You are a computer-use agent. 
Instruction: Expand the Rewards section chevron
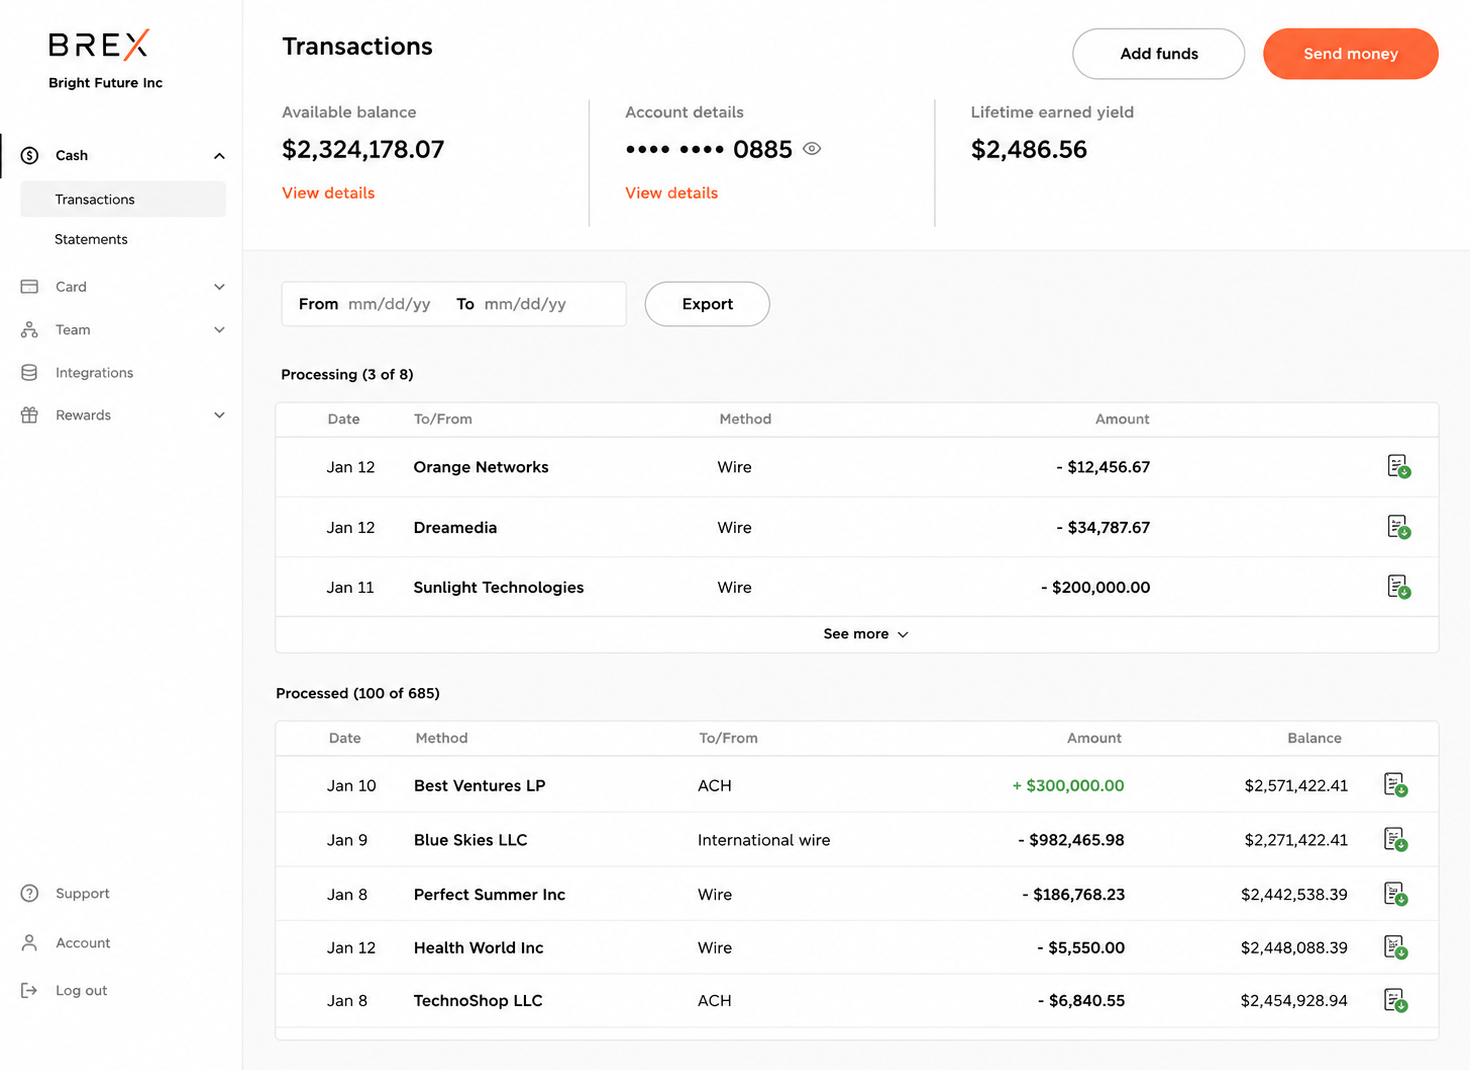[x=219, y=415]
